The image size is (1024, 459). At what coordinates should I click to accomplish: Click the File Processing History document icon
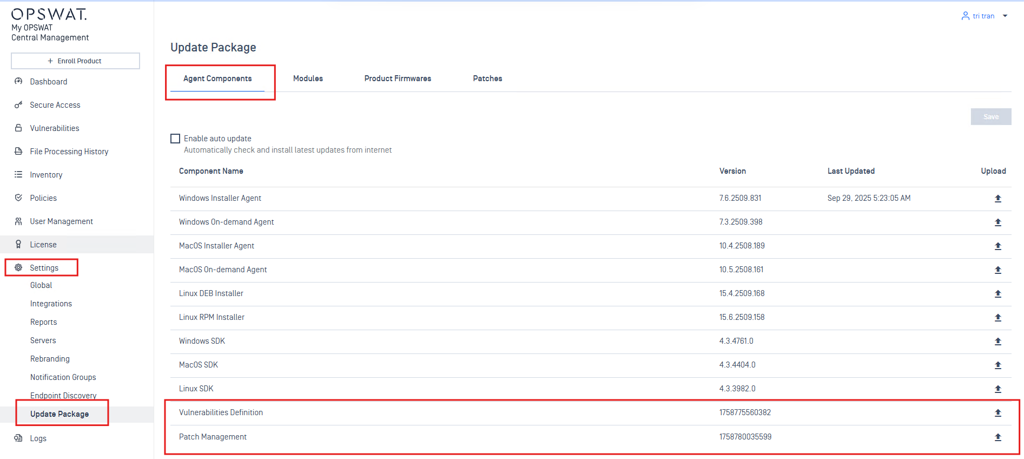(x=18, y=151)
